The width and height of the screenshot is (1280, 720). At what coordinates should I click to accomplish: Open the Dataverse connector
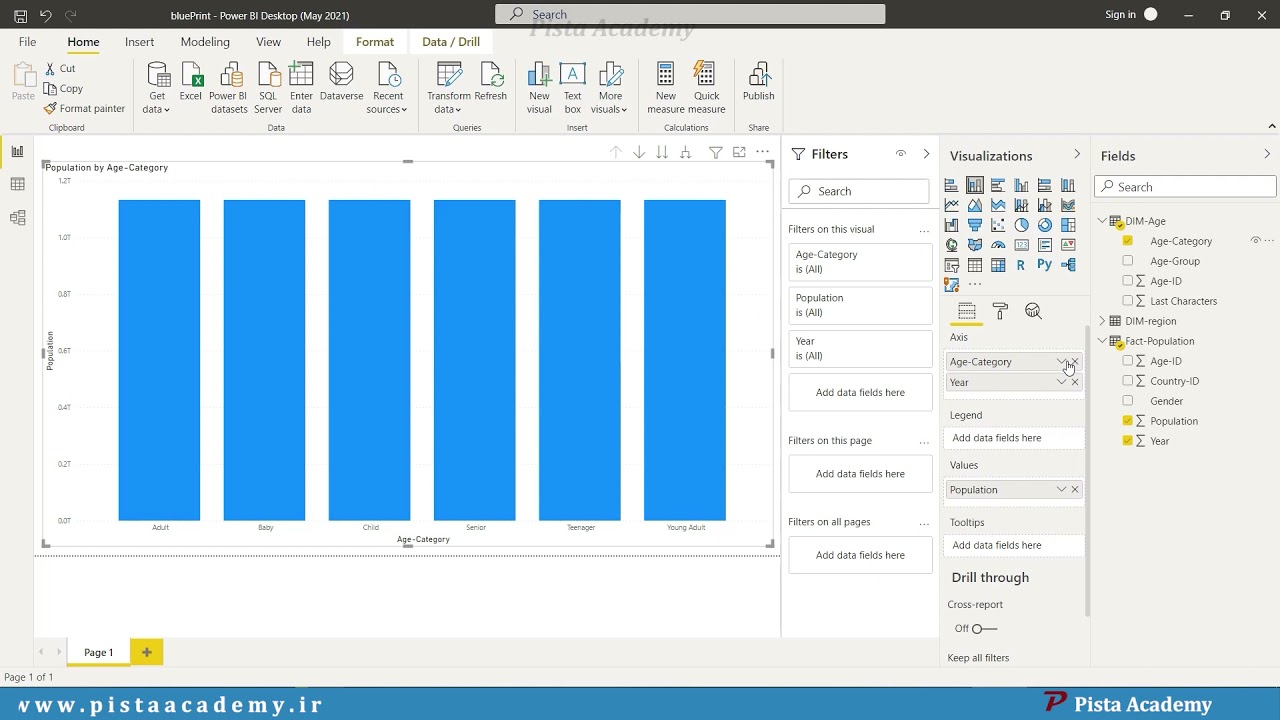click(x=341, y=82)
